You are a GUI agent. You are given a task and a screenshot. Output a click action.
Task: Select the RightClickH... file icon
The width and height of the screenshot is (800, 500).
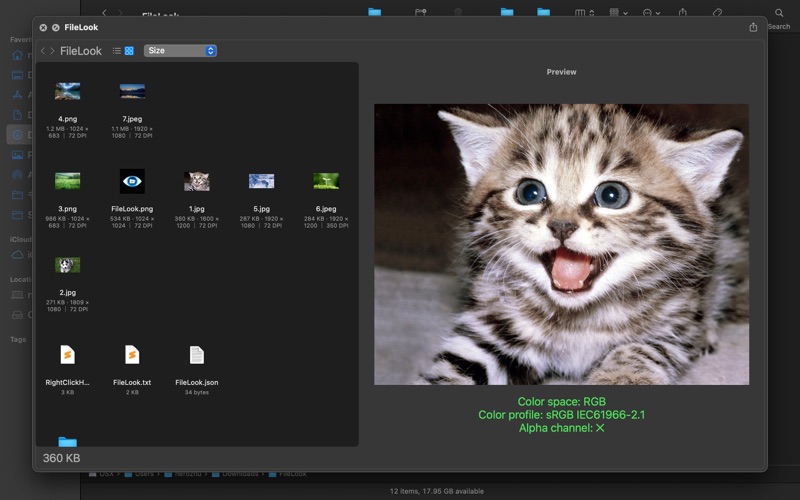pyautogui.click(x=67, y=355)
